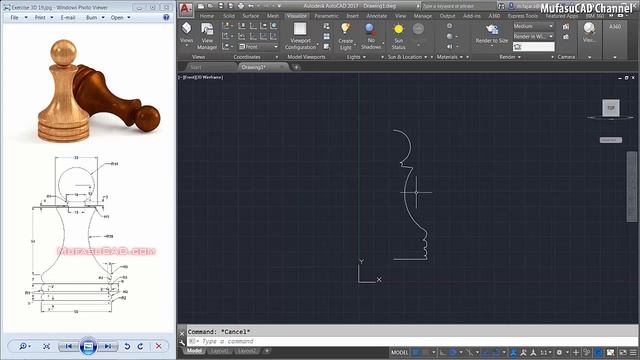
Task: Open the Solid ribbon tab
Action: tap(229, 16)
